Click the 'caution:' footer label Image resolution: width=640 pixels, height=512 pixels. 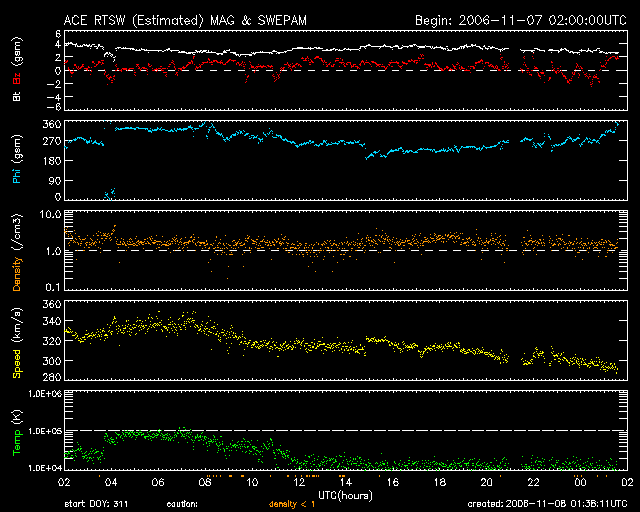point(182,505)
